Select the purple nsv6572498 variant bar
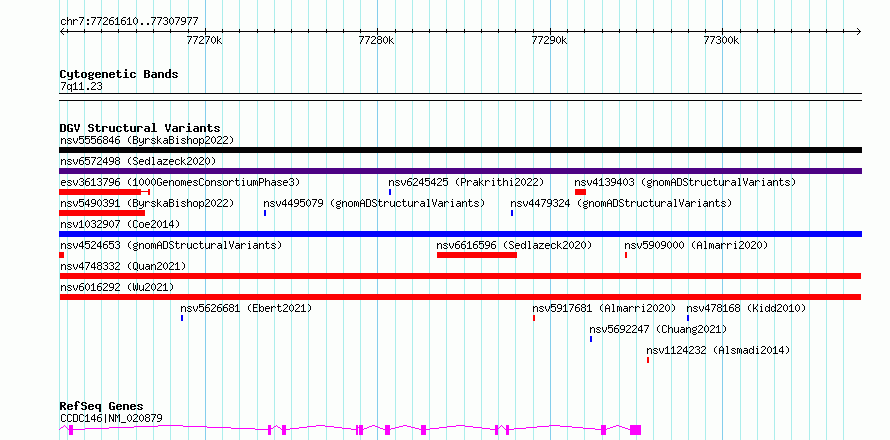The image size is (890, 440). pos(460,171)
